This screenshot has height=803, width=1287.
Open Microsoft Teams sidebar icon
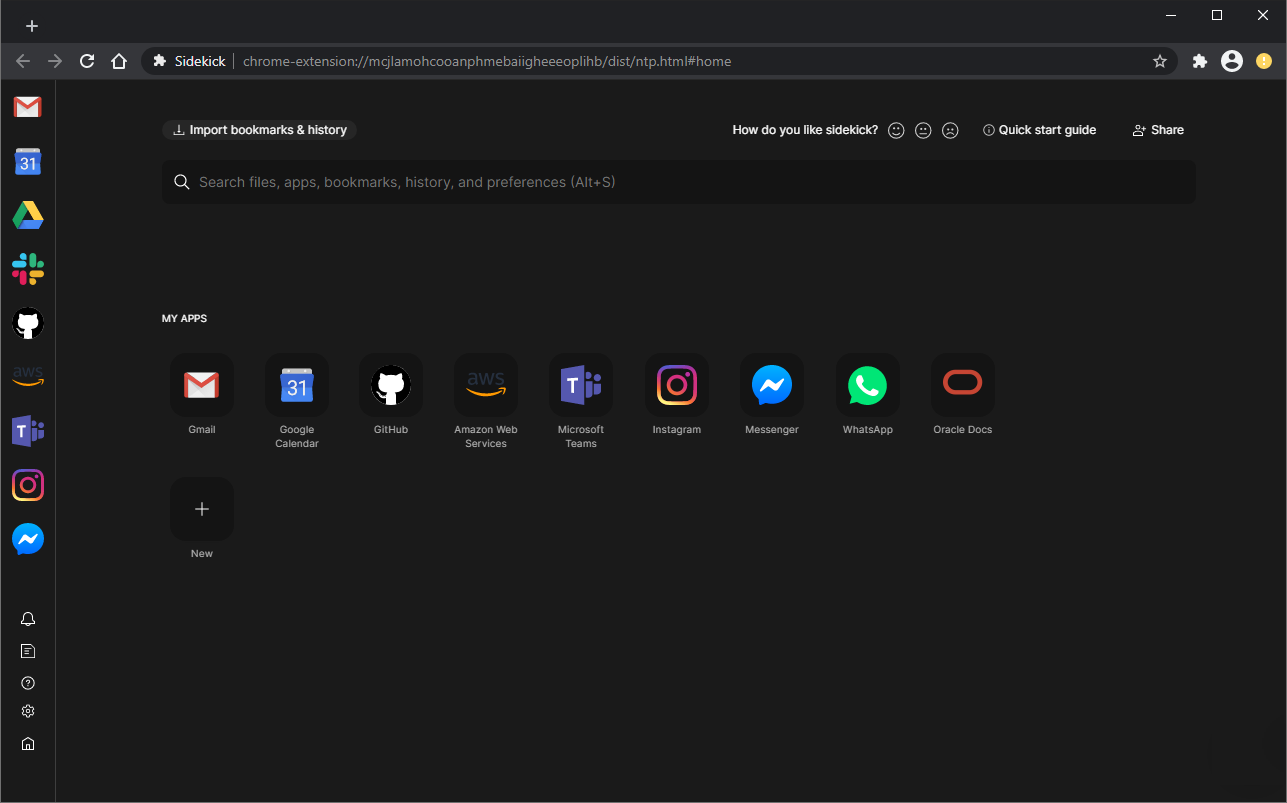[x=28, y=431]
